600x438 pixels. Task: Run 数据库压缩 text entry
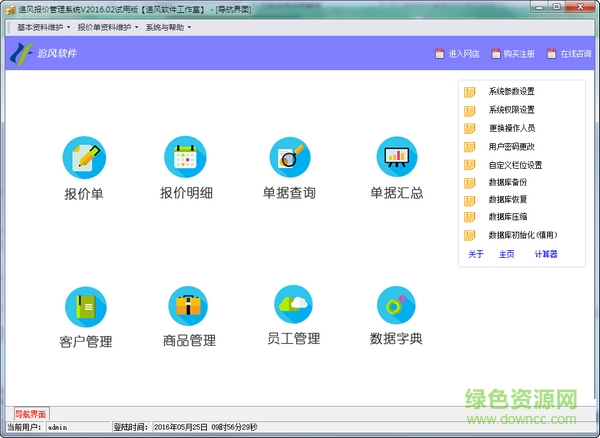(x=508, y=217)
